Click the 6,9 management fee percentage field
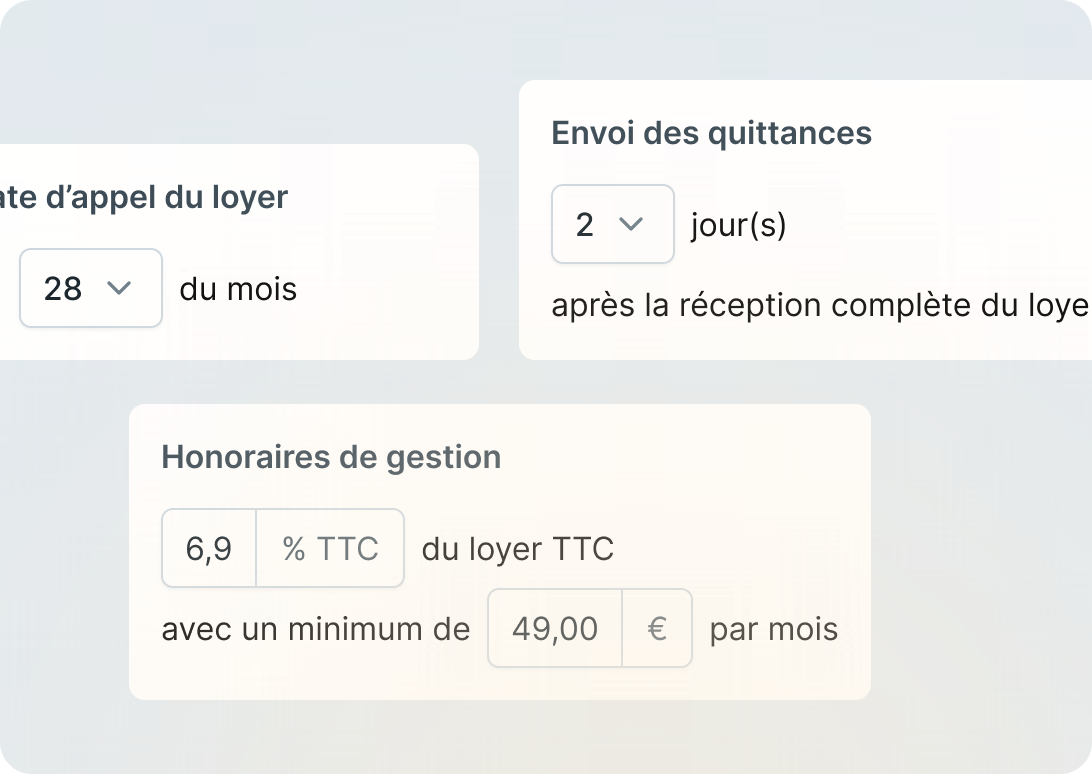 pyautogui.click(x=209, y=548)
